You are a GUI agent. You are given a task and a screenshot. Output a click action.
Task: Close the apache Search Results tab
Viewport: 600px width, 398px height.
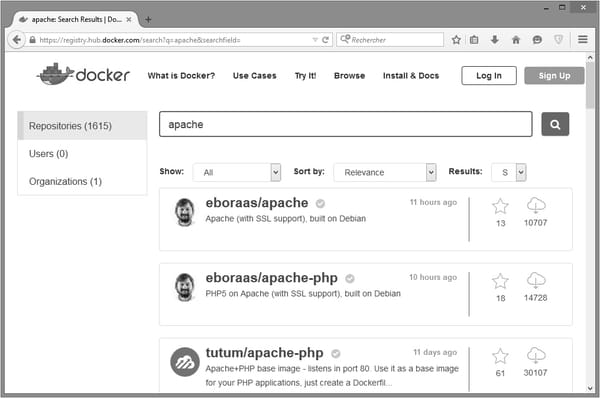tap(129, 20)
